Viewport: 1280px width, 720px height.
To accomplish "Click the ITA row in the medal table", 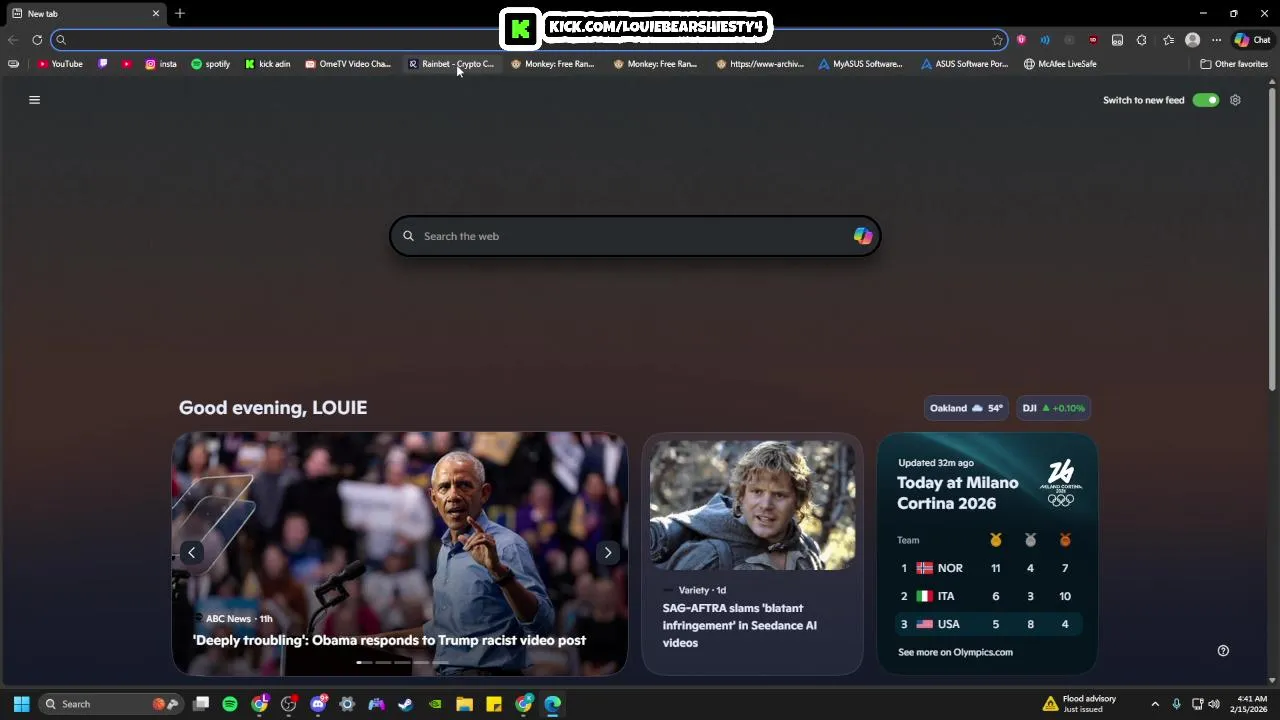I will click(987, 596).
